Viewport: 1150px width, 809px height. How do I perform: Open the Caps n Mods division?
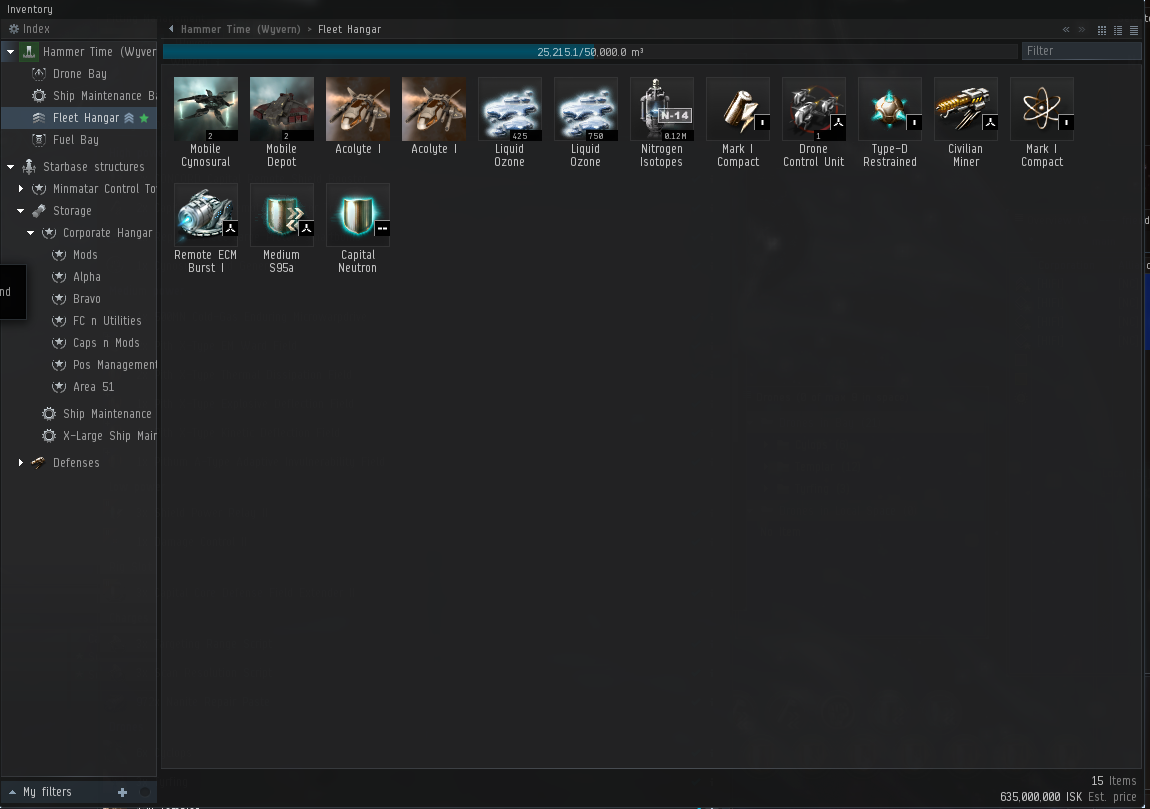pos(106,343)
